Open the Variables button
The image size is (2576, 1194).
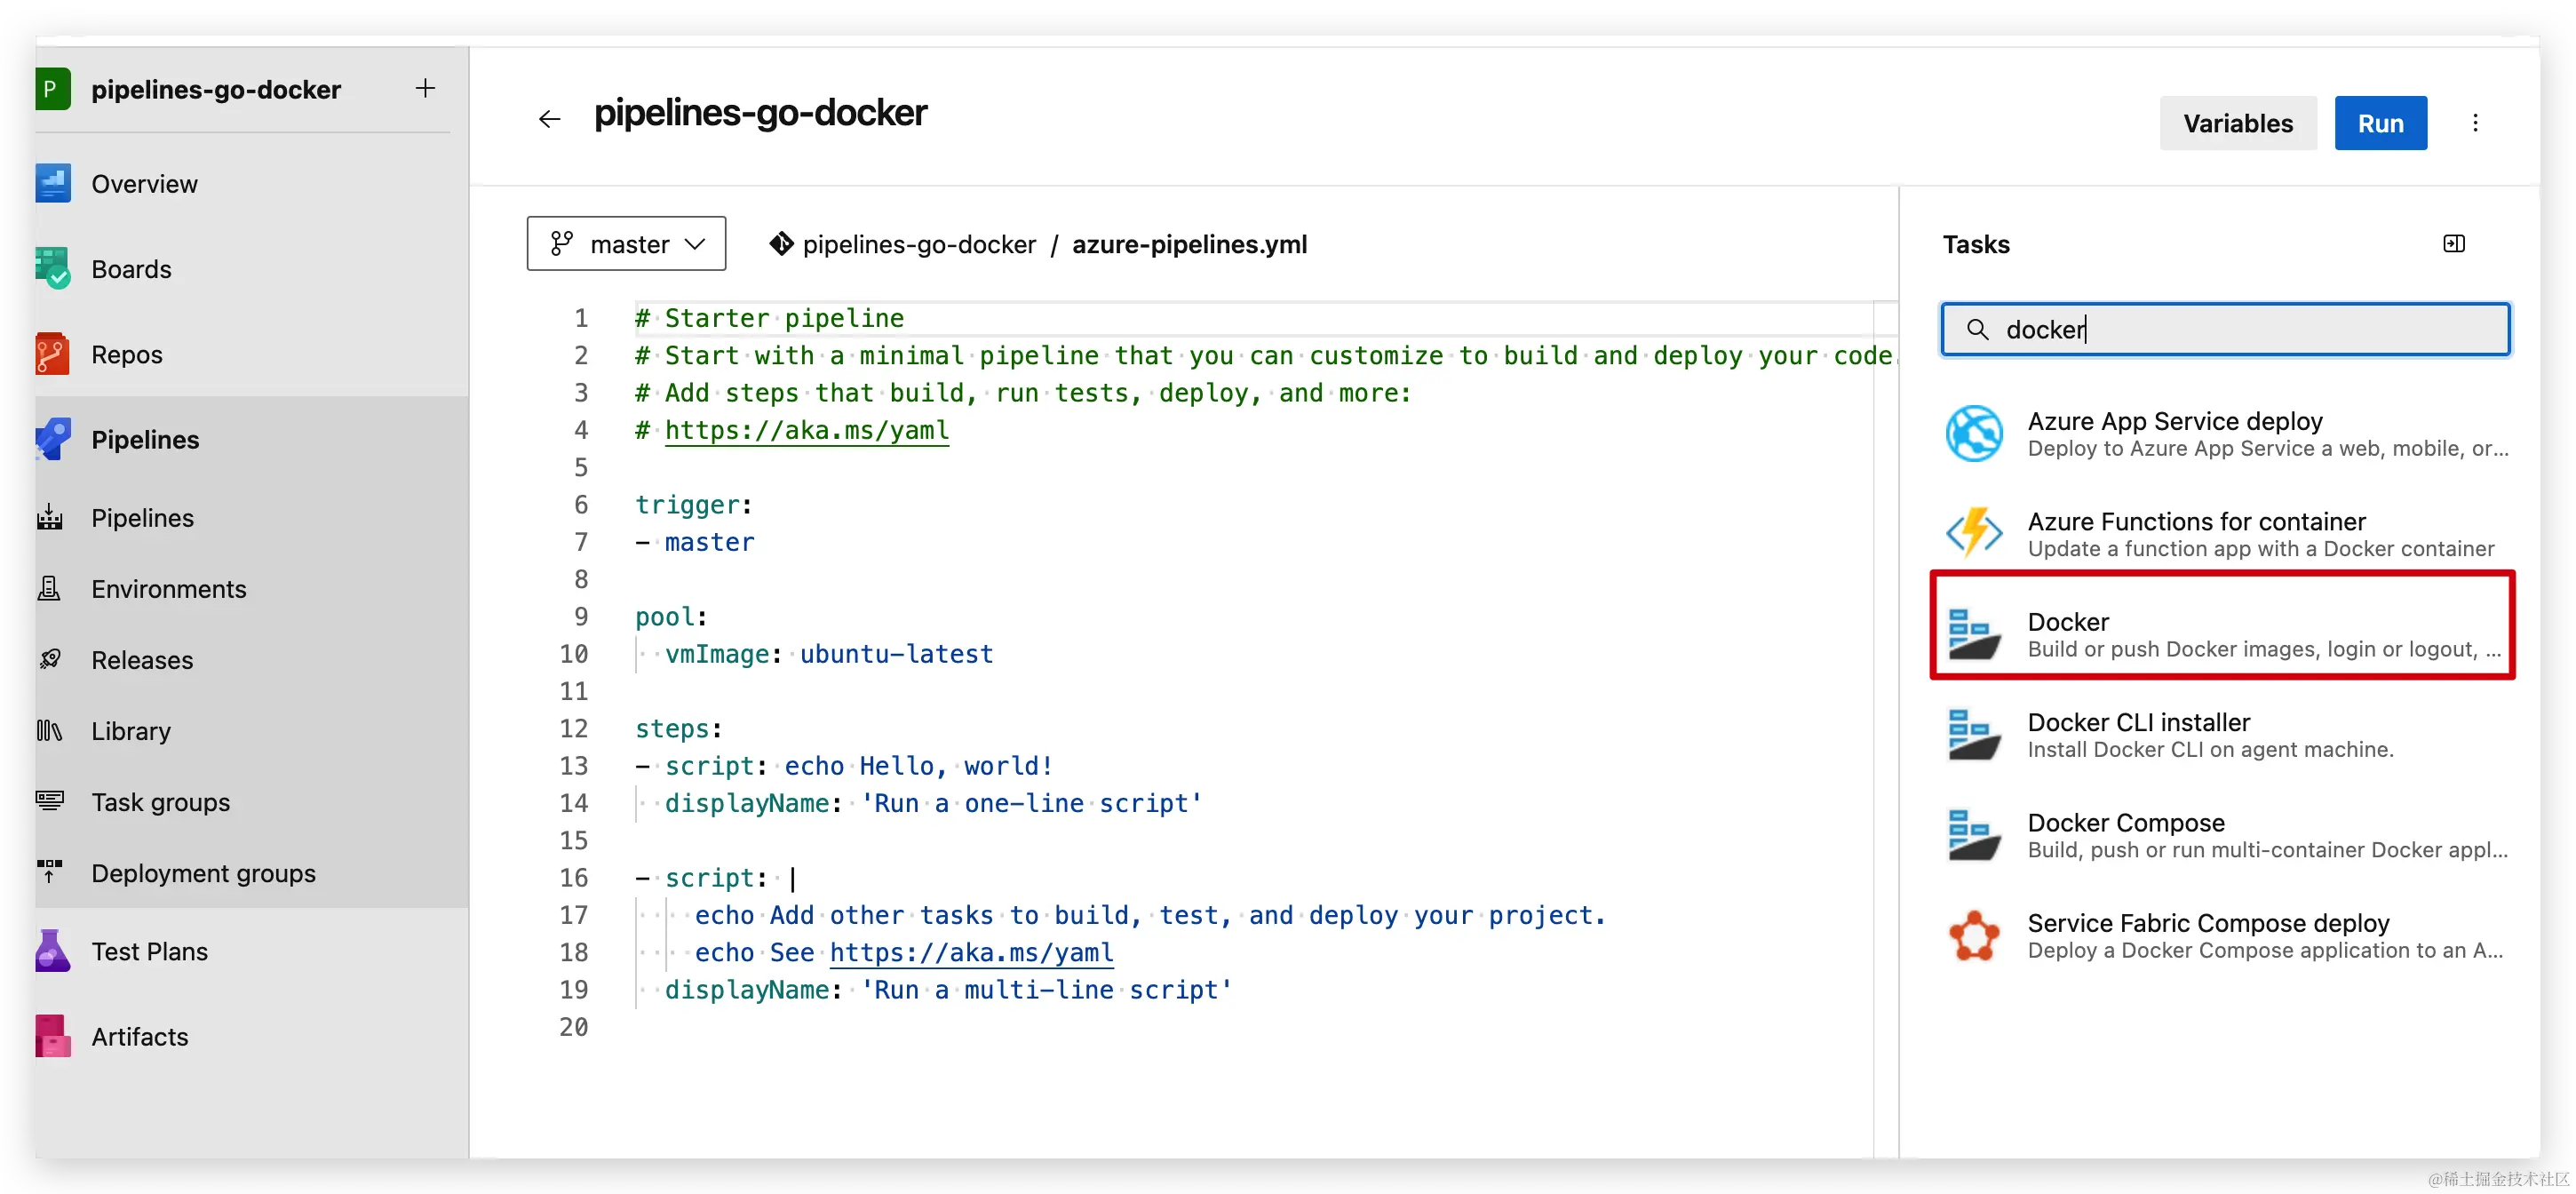(2238, 123)
